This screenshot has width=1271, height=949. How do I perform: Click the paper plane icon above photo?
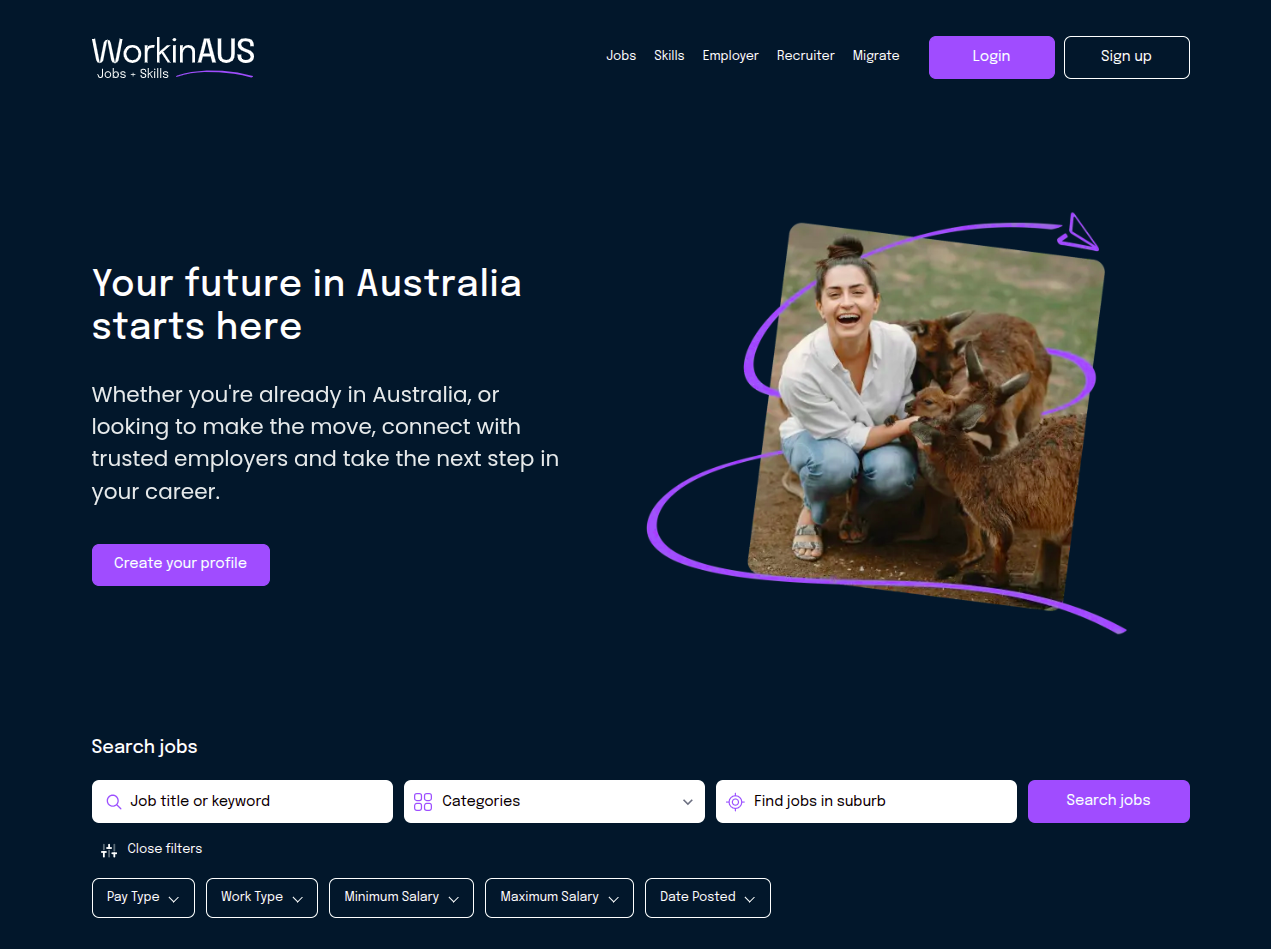click(1079, 232)
